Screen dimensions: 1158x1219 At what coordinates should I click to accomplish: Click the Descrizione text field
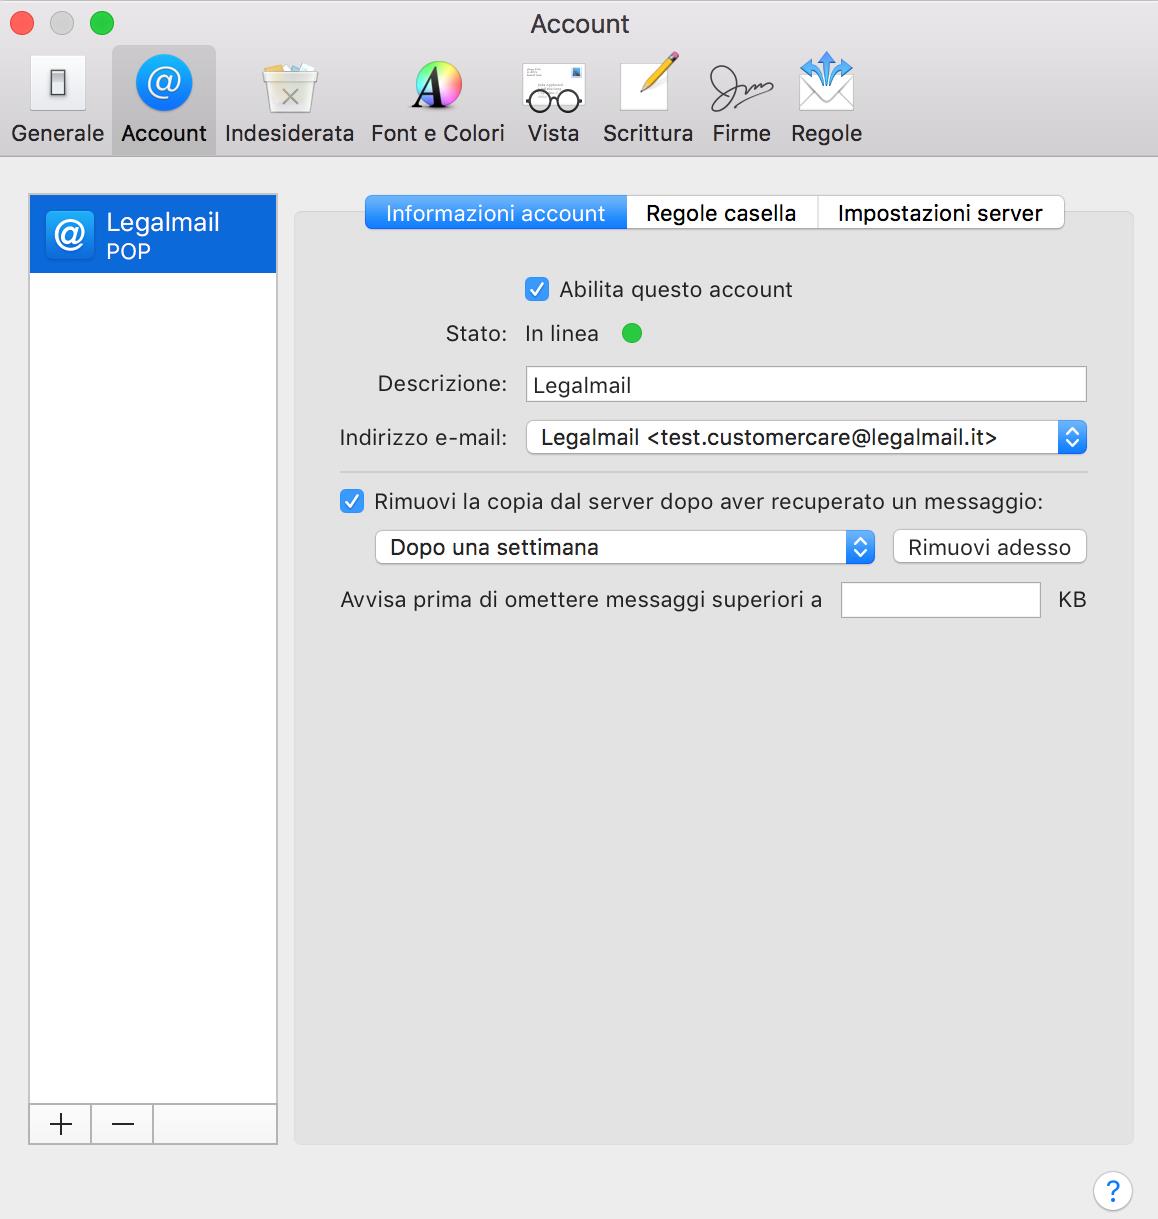tap(805, 385)
